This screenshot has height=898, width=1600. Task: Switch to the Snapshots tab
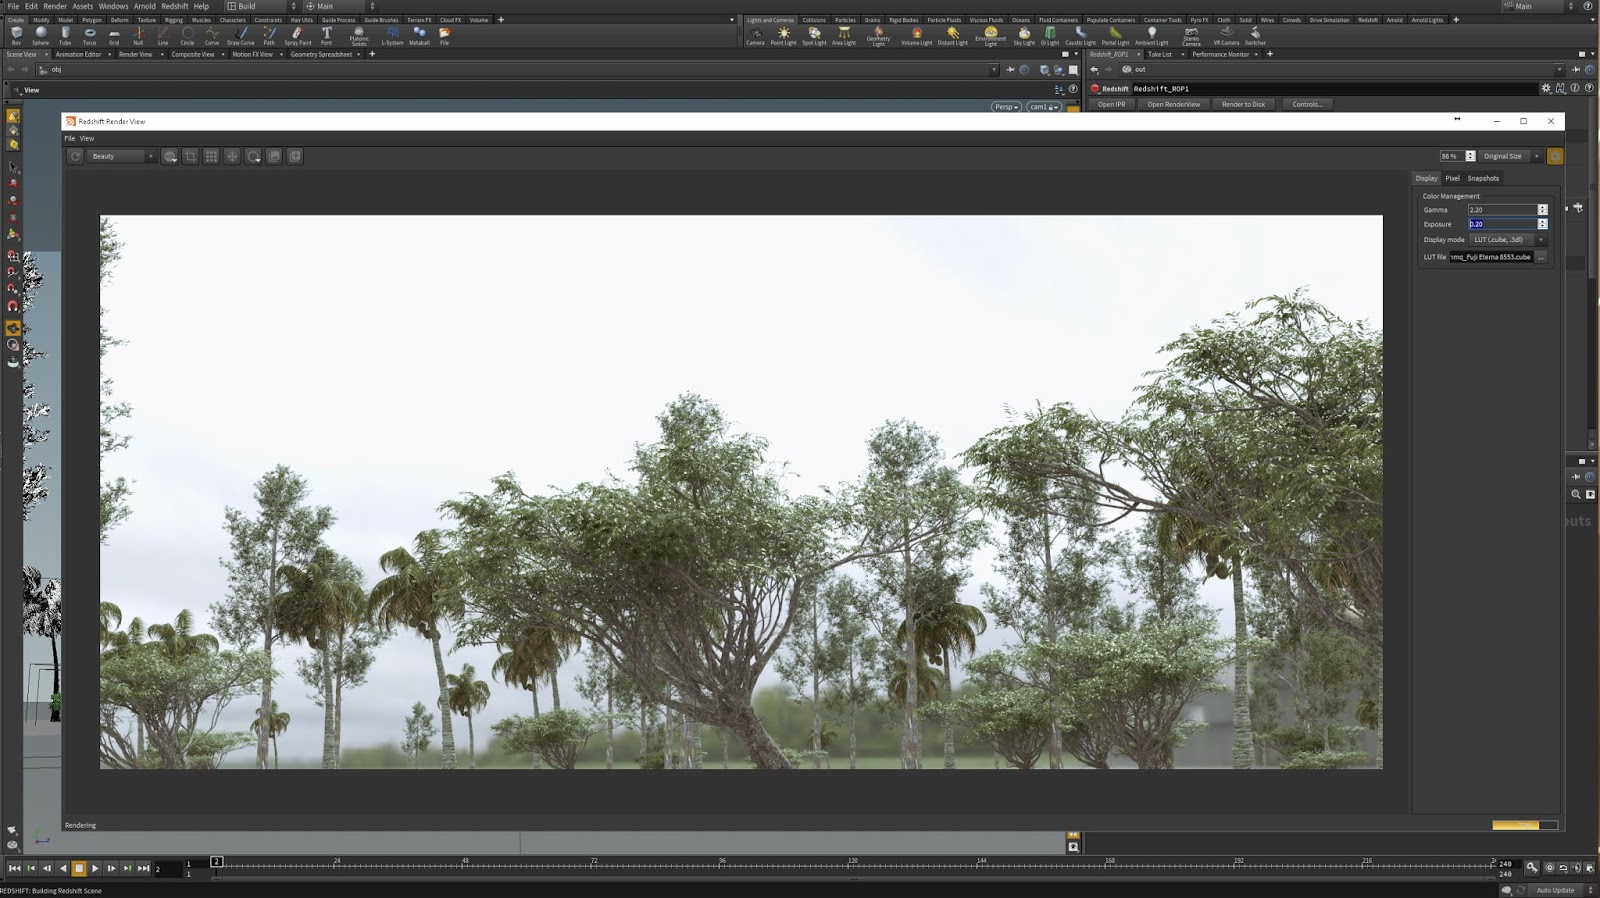(x=1483, y=178)
